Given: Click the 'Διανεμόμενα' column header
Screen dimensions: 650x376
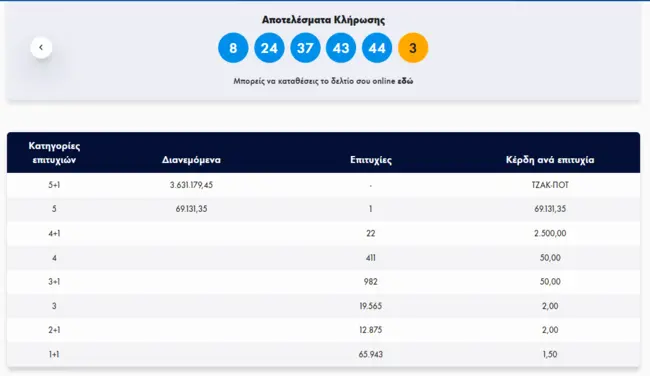Looking at the screenshot, I should click(x=191, y=160).
